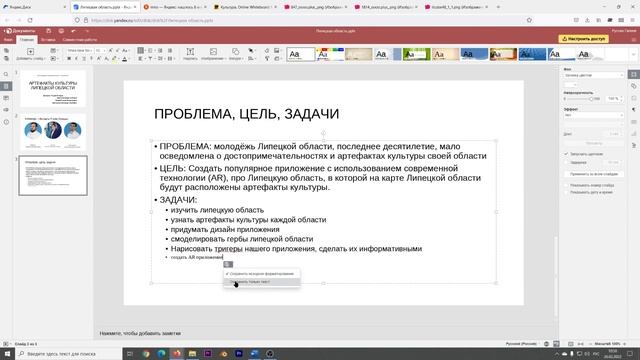Adjust the Непрозрачность opacity slider
The width and height of the screenshot is (640, 360).
pyautogui.click(x=590, y=99)
